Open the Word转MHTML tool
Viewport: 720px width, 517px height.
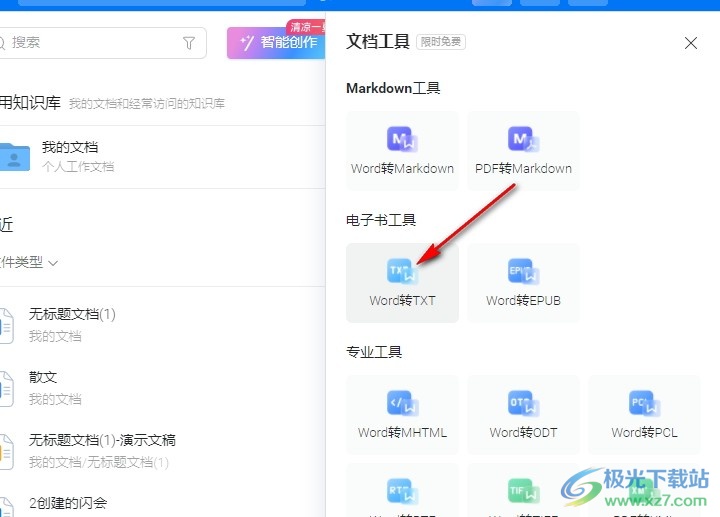coord(402,415)
